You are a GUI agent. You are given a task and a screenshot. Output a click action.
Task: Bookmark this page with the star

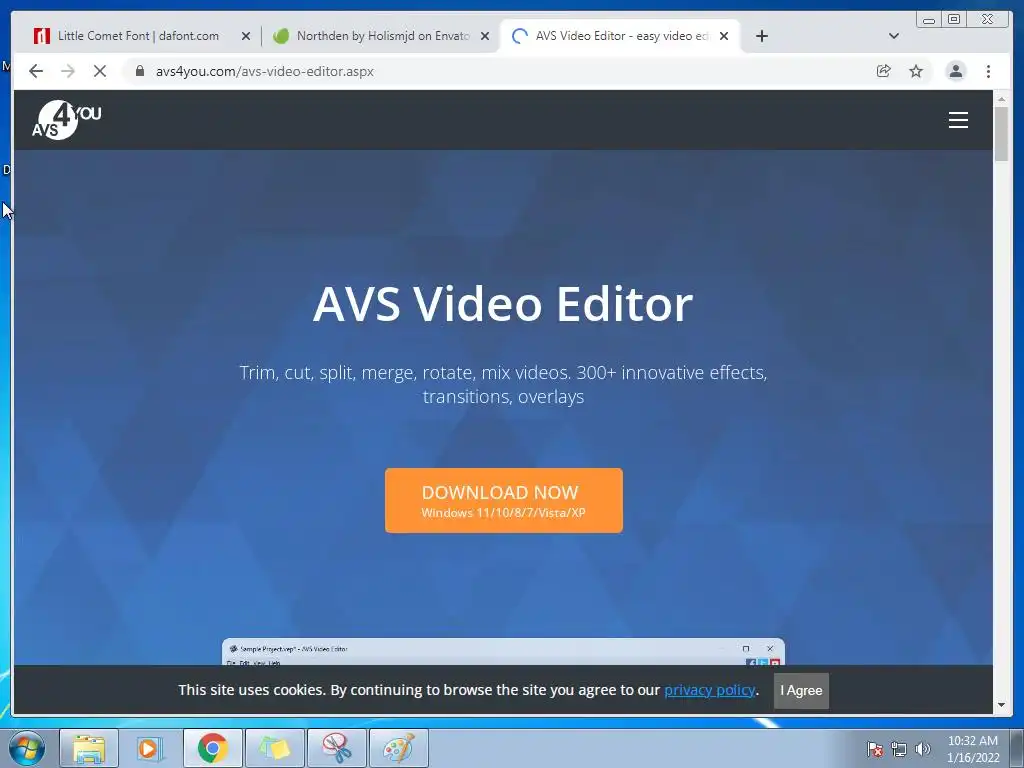coord(916,71)
